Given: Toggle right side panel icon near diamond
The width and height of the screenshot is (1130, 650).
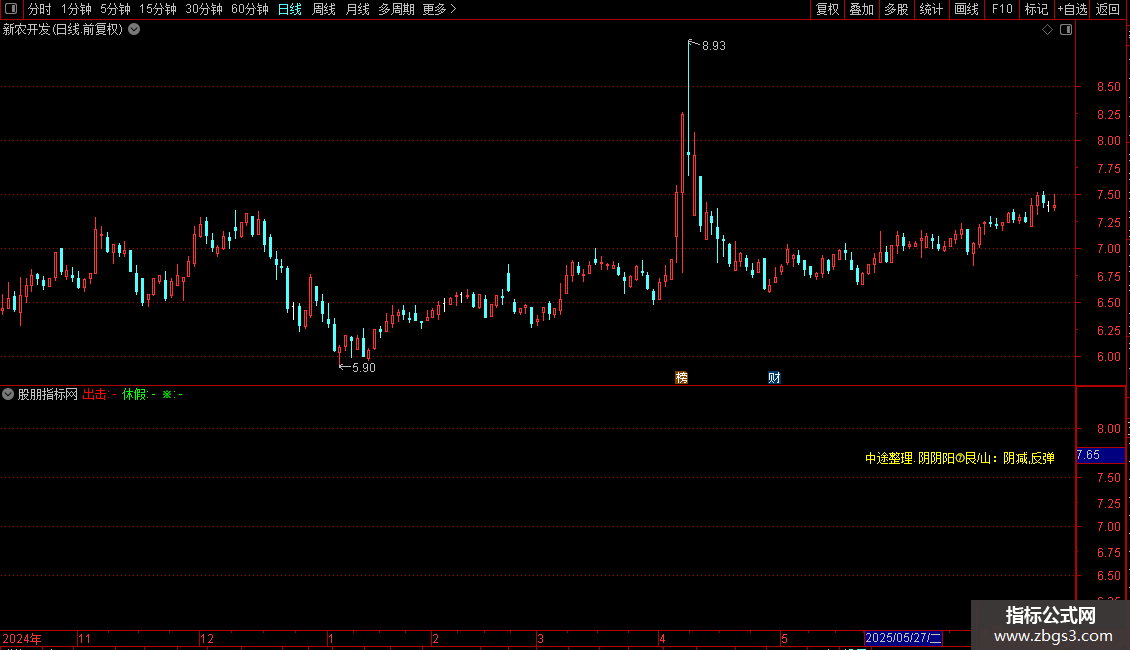Looking at the screenshot, I should [1066, 30].
